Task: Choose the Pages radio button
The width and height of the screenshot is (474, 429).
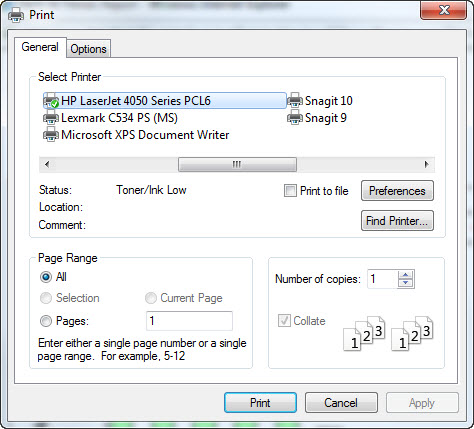Action: point(46,321)
